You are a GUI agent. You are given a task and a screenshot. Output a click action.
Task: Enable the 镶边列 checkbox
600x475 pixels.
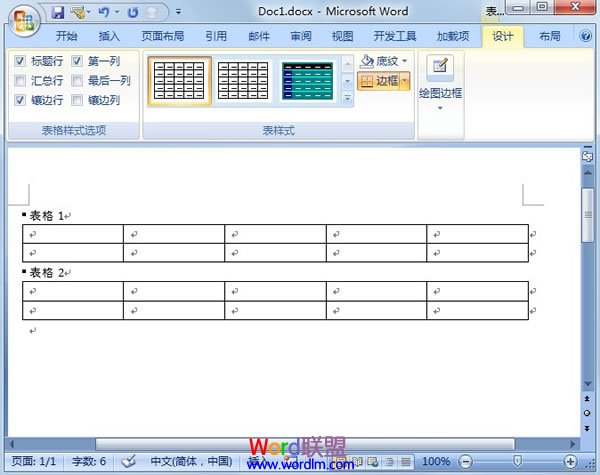click(x=77, y=100)
